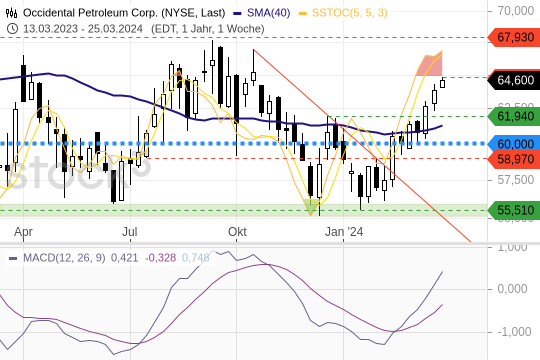Viewport: 540px width, 360px height.
Task: Click the green 61,940 price label
Action: coord(514,116)
